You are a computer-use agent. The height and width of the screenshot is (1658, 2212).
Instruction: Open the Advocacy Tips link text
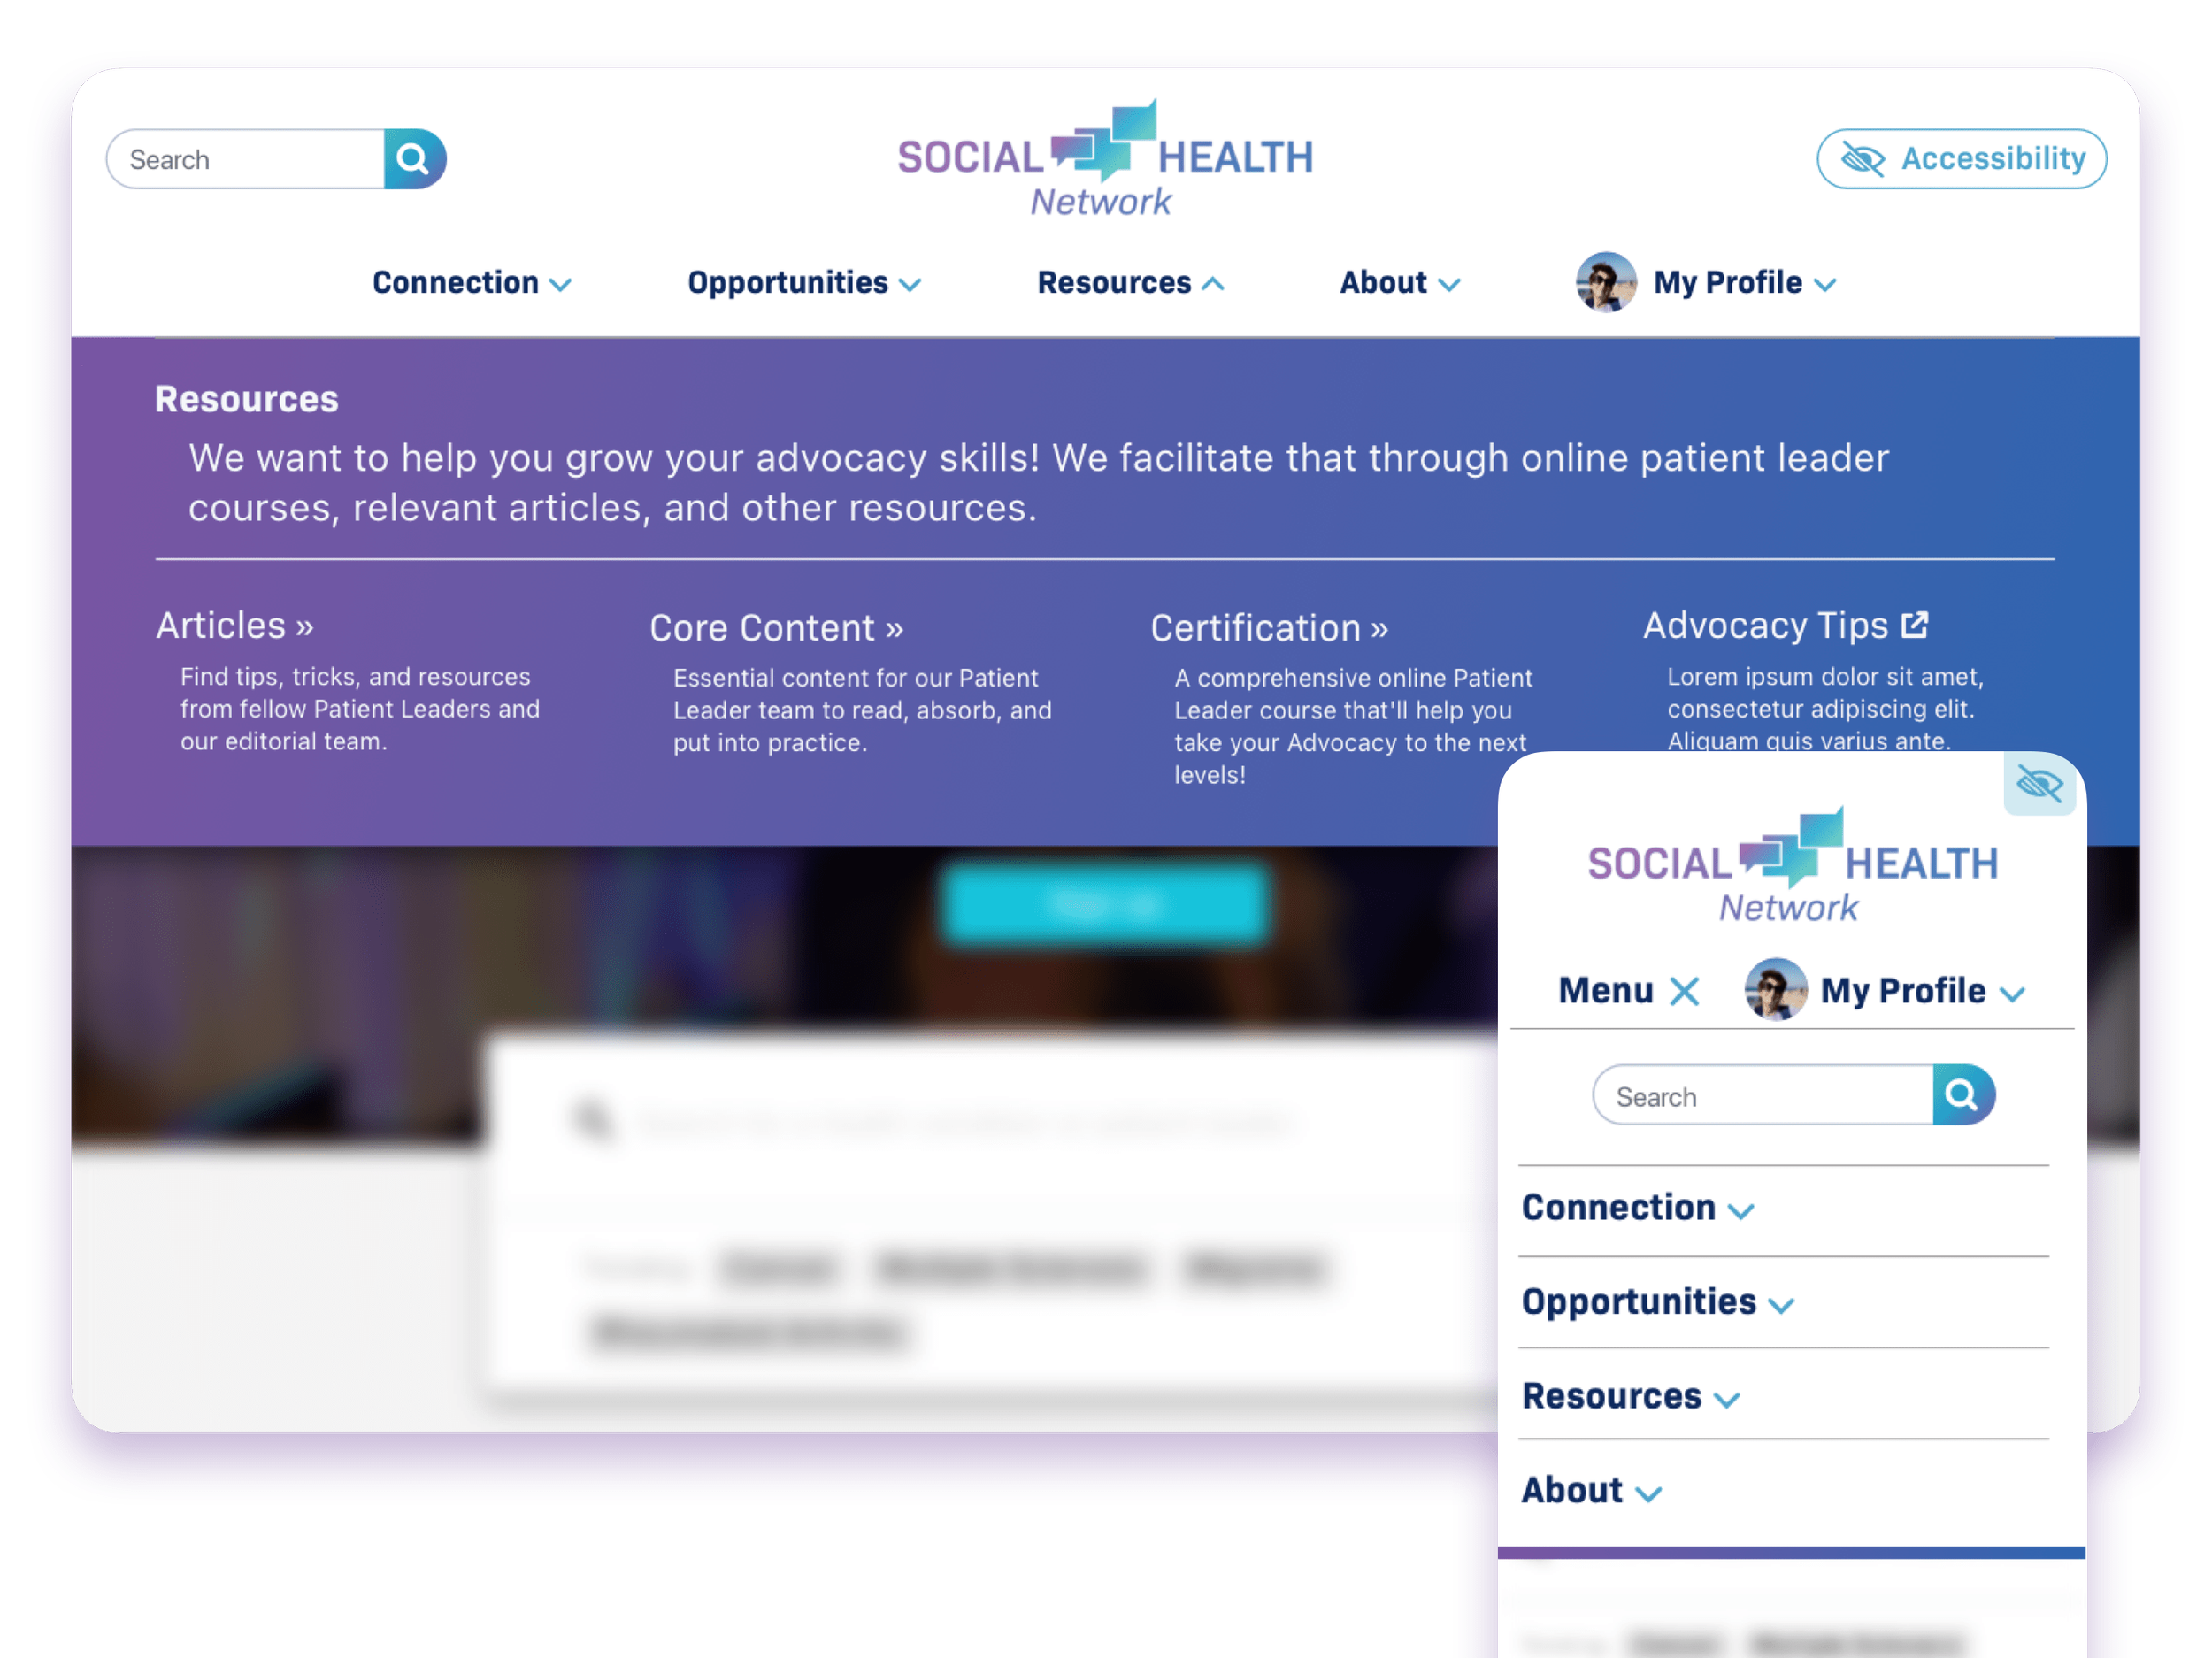point(1766,625)
